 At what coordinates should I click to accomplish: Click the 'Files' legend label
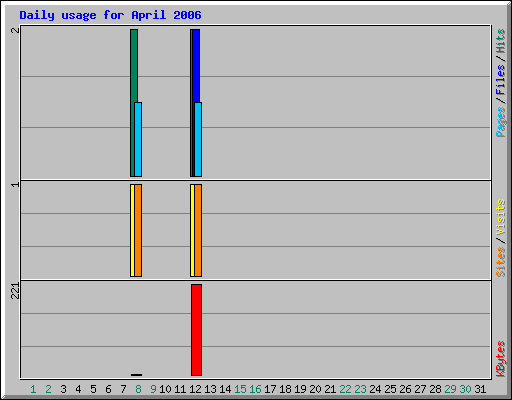[500, 80]
